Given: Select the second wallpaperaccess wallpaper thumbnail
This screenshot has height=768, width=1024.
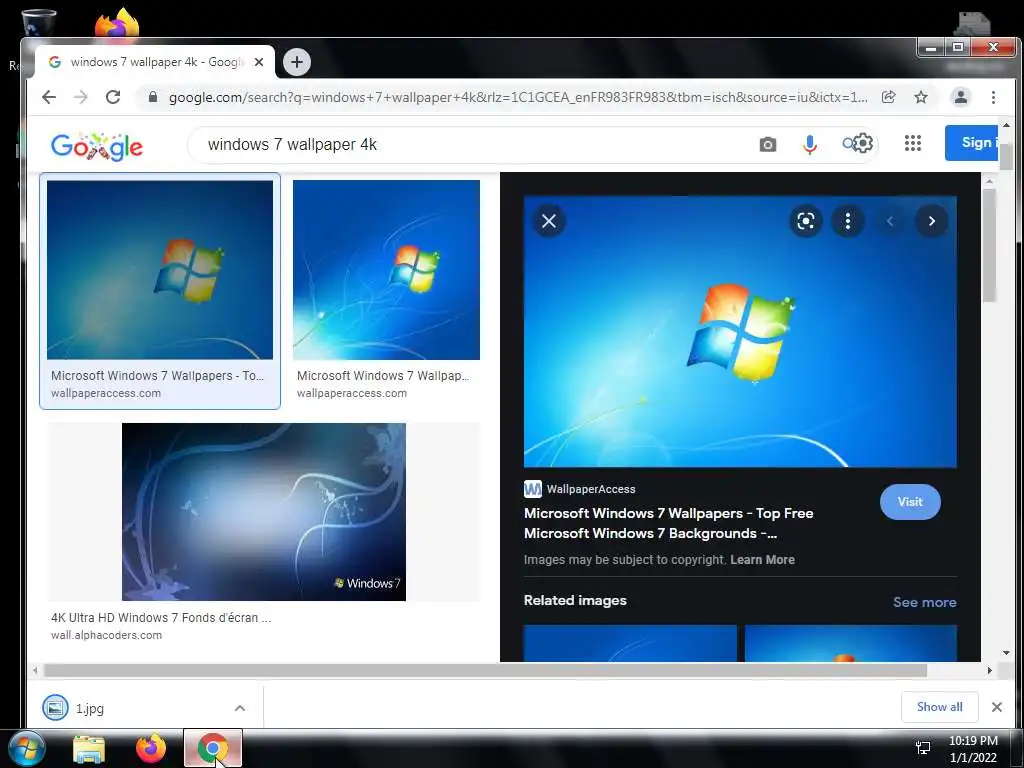Looking at the screenshot, I should tap(386, 270).
